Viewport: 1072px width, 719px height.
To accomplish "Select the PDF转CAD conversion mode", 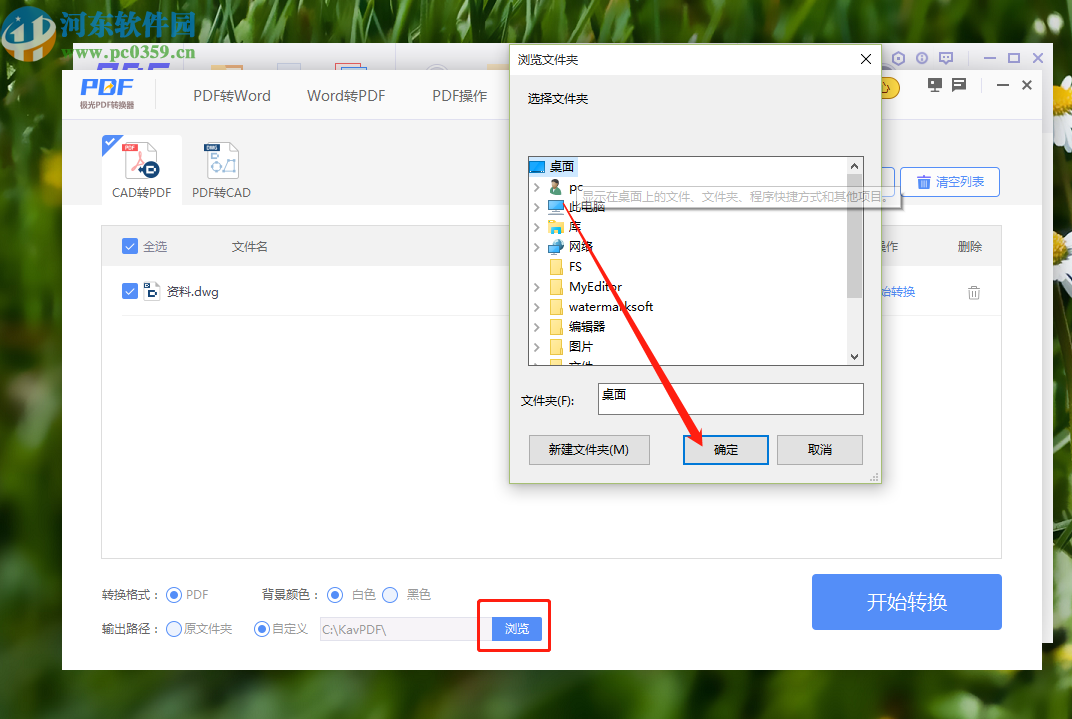I will (221, 170).
